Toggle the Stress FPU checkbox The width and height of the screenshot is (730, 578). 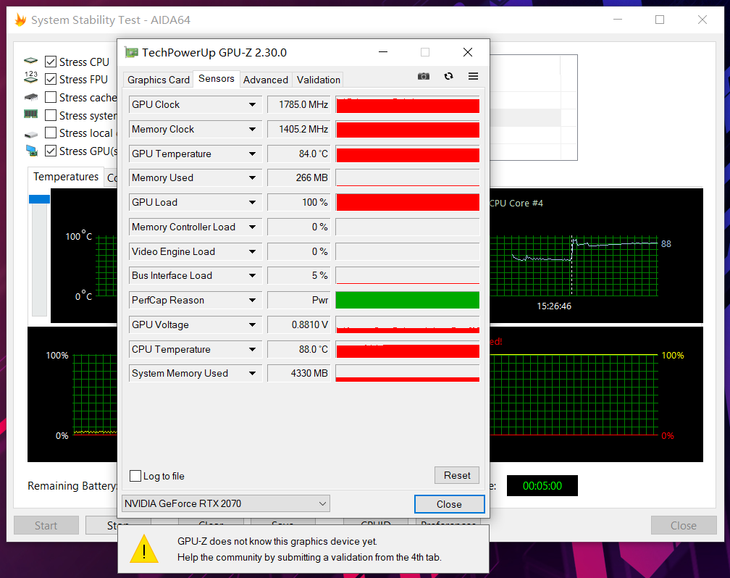pyautogui.click(x=50, y=79)
